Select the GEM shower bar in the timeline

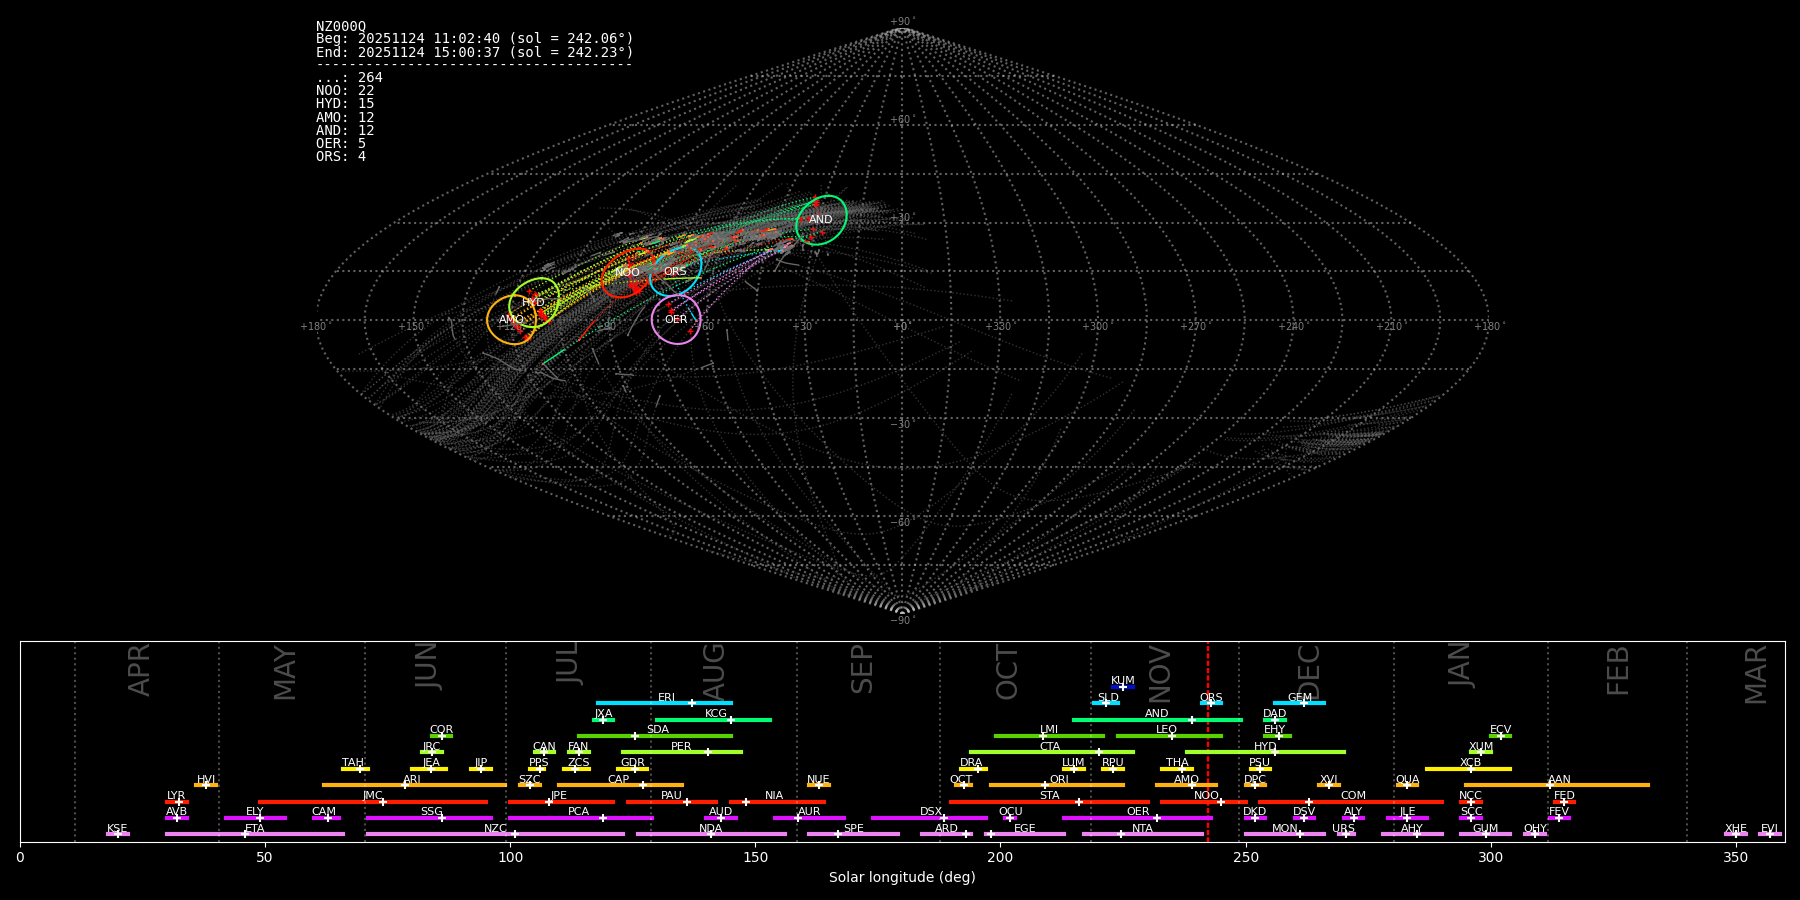(x=1299, y=703)
